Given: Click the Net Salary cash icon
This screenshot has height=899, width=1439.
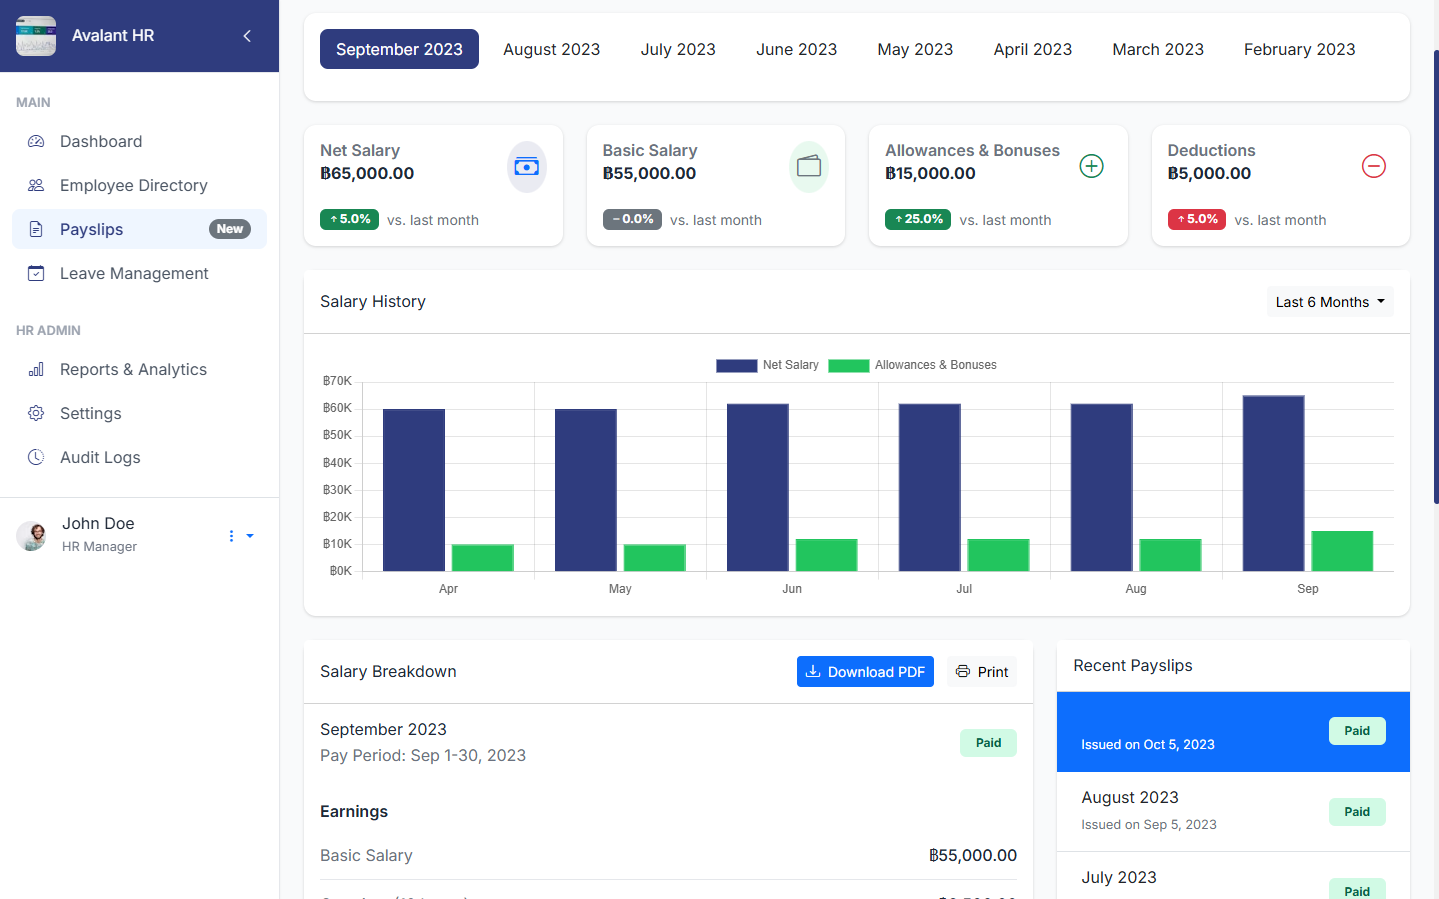Looking at the screenshot, I should (526, 167).
